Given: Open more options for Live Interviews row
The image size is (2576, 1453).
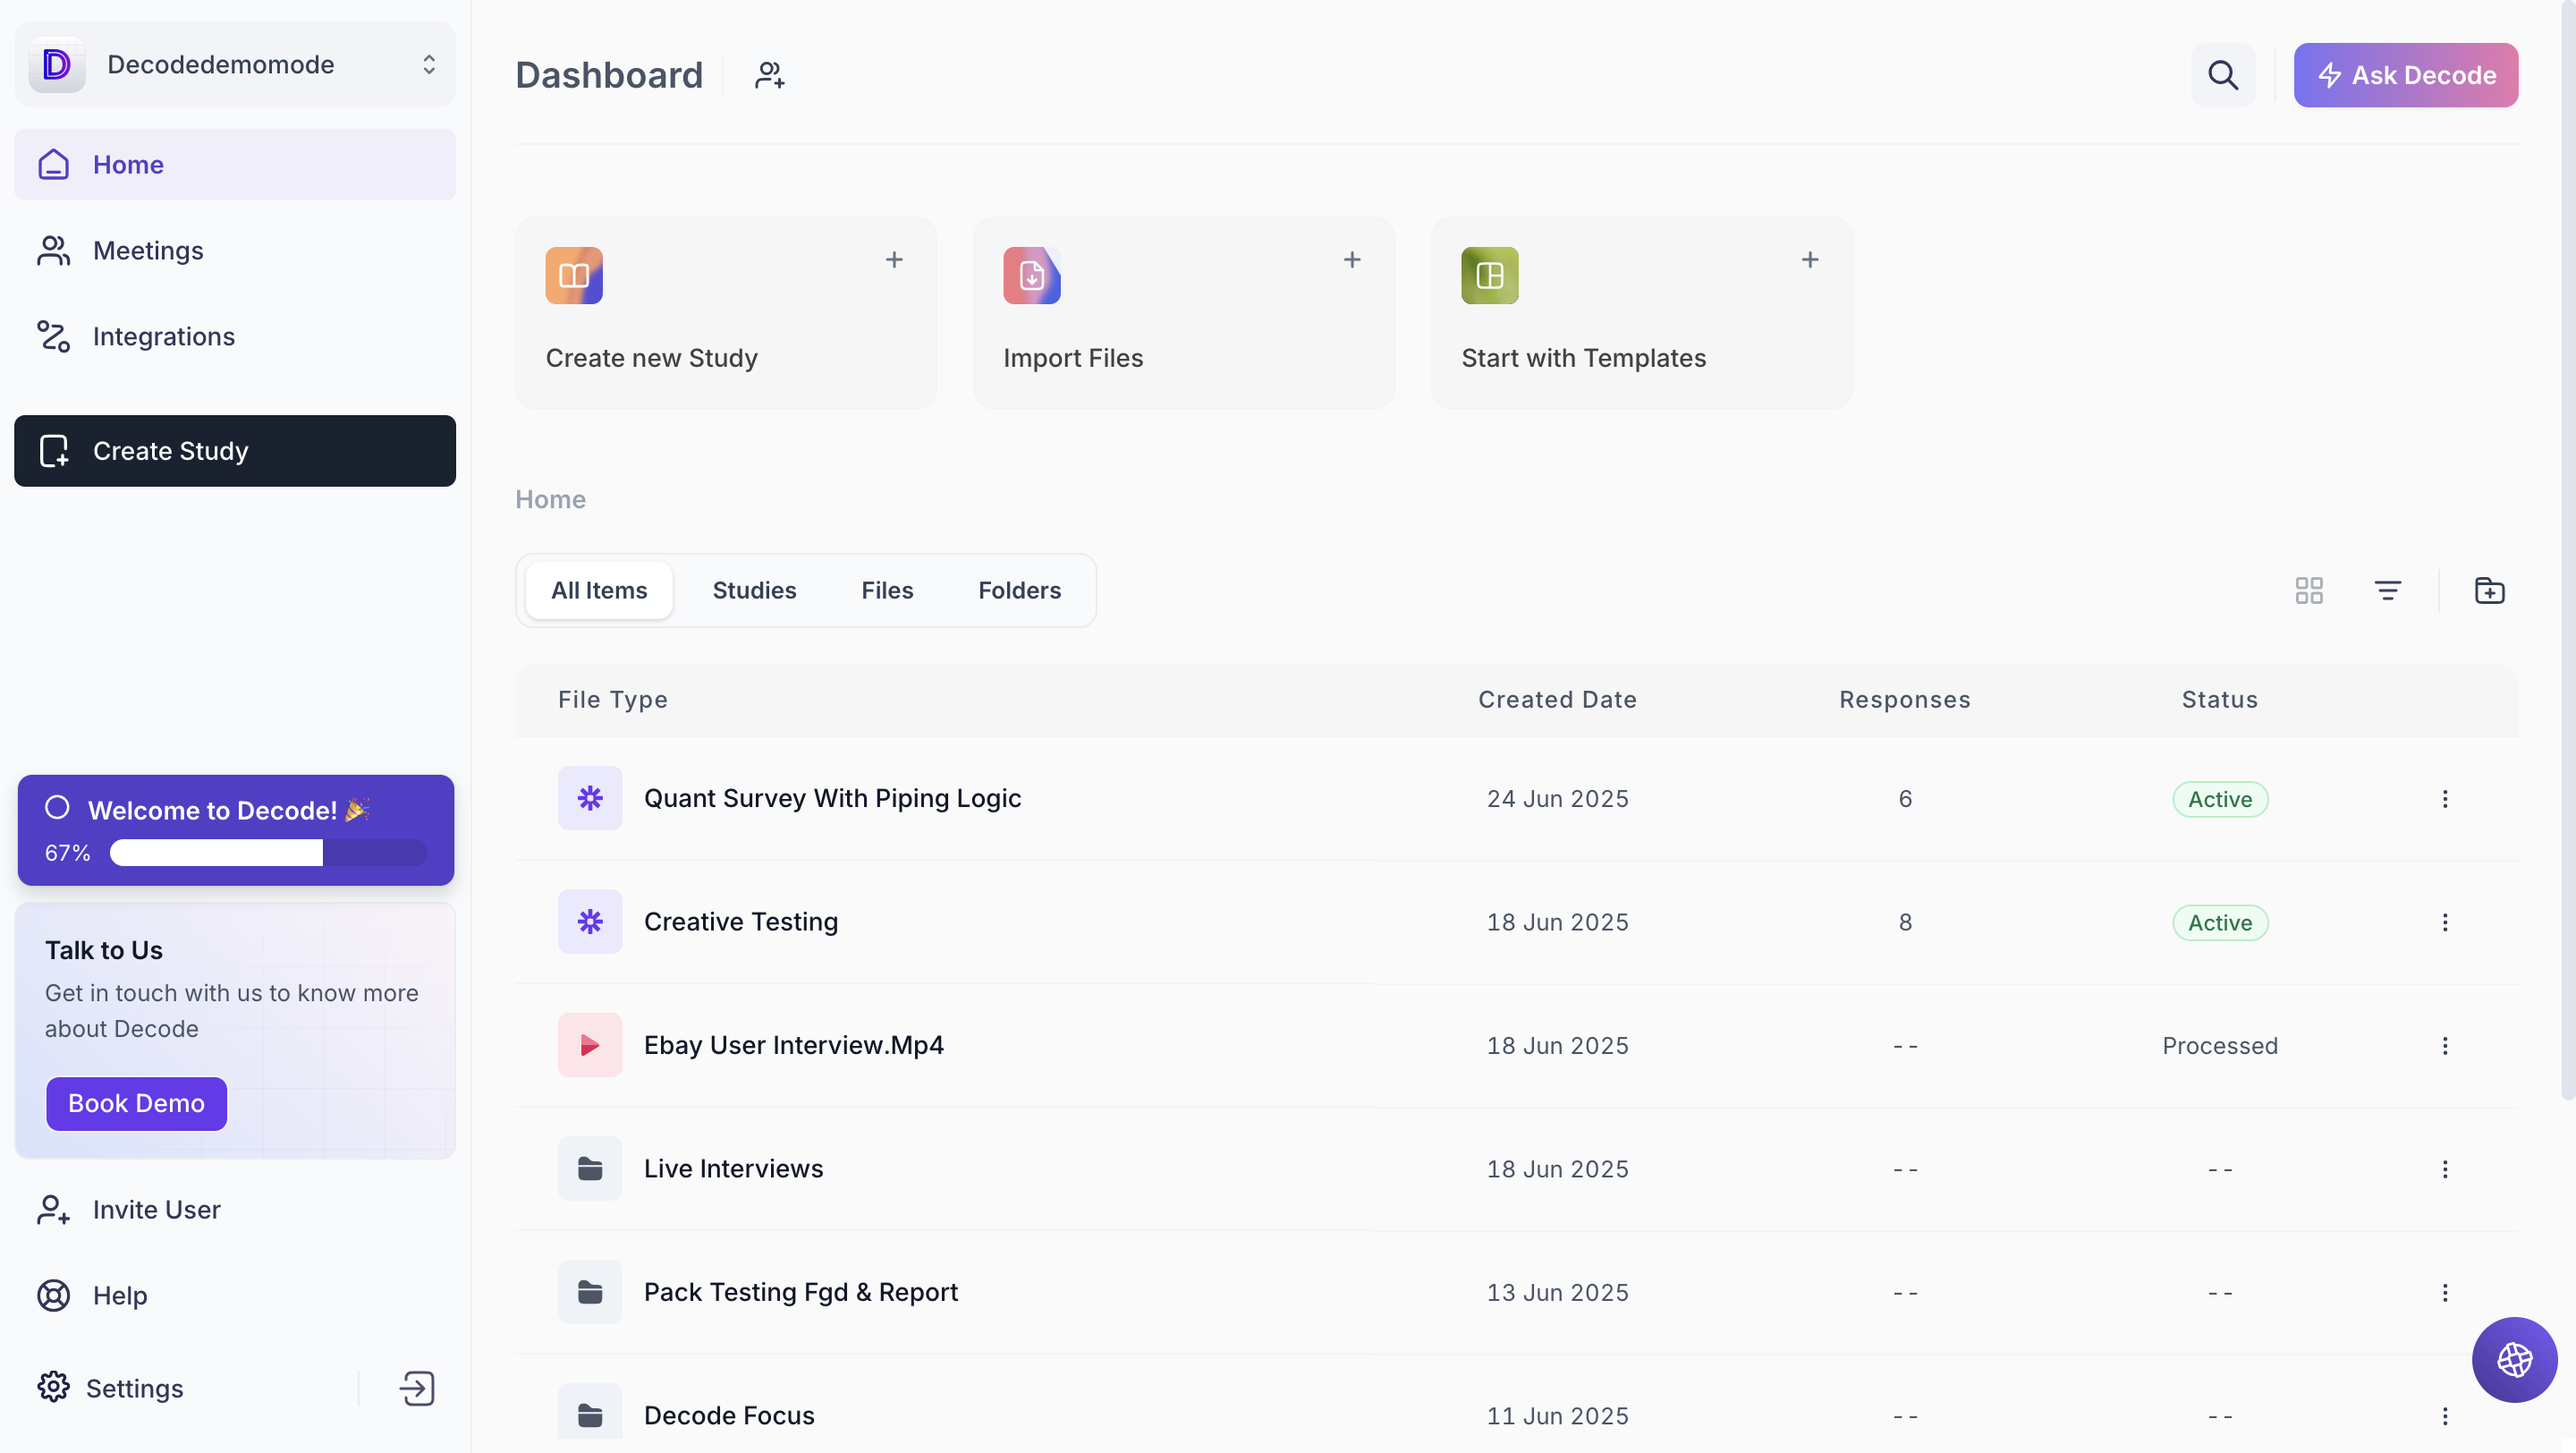Looking at the screenshot, I should pyautogui.click(x=2445, y=1169).
